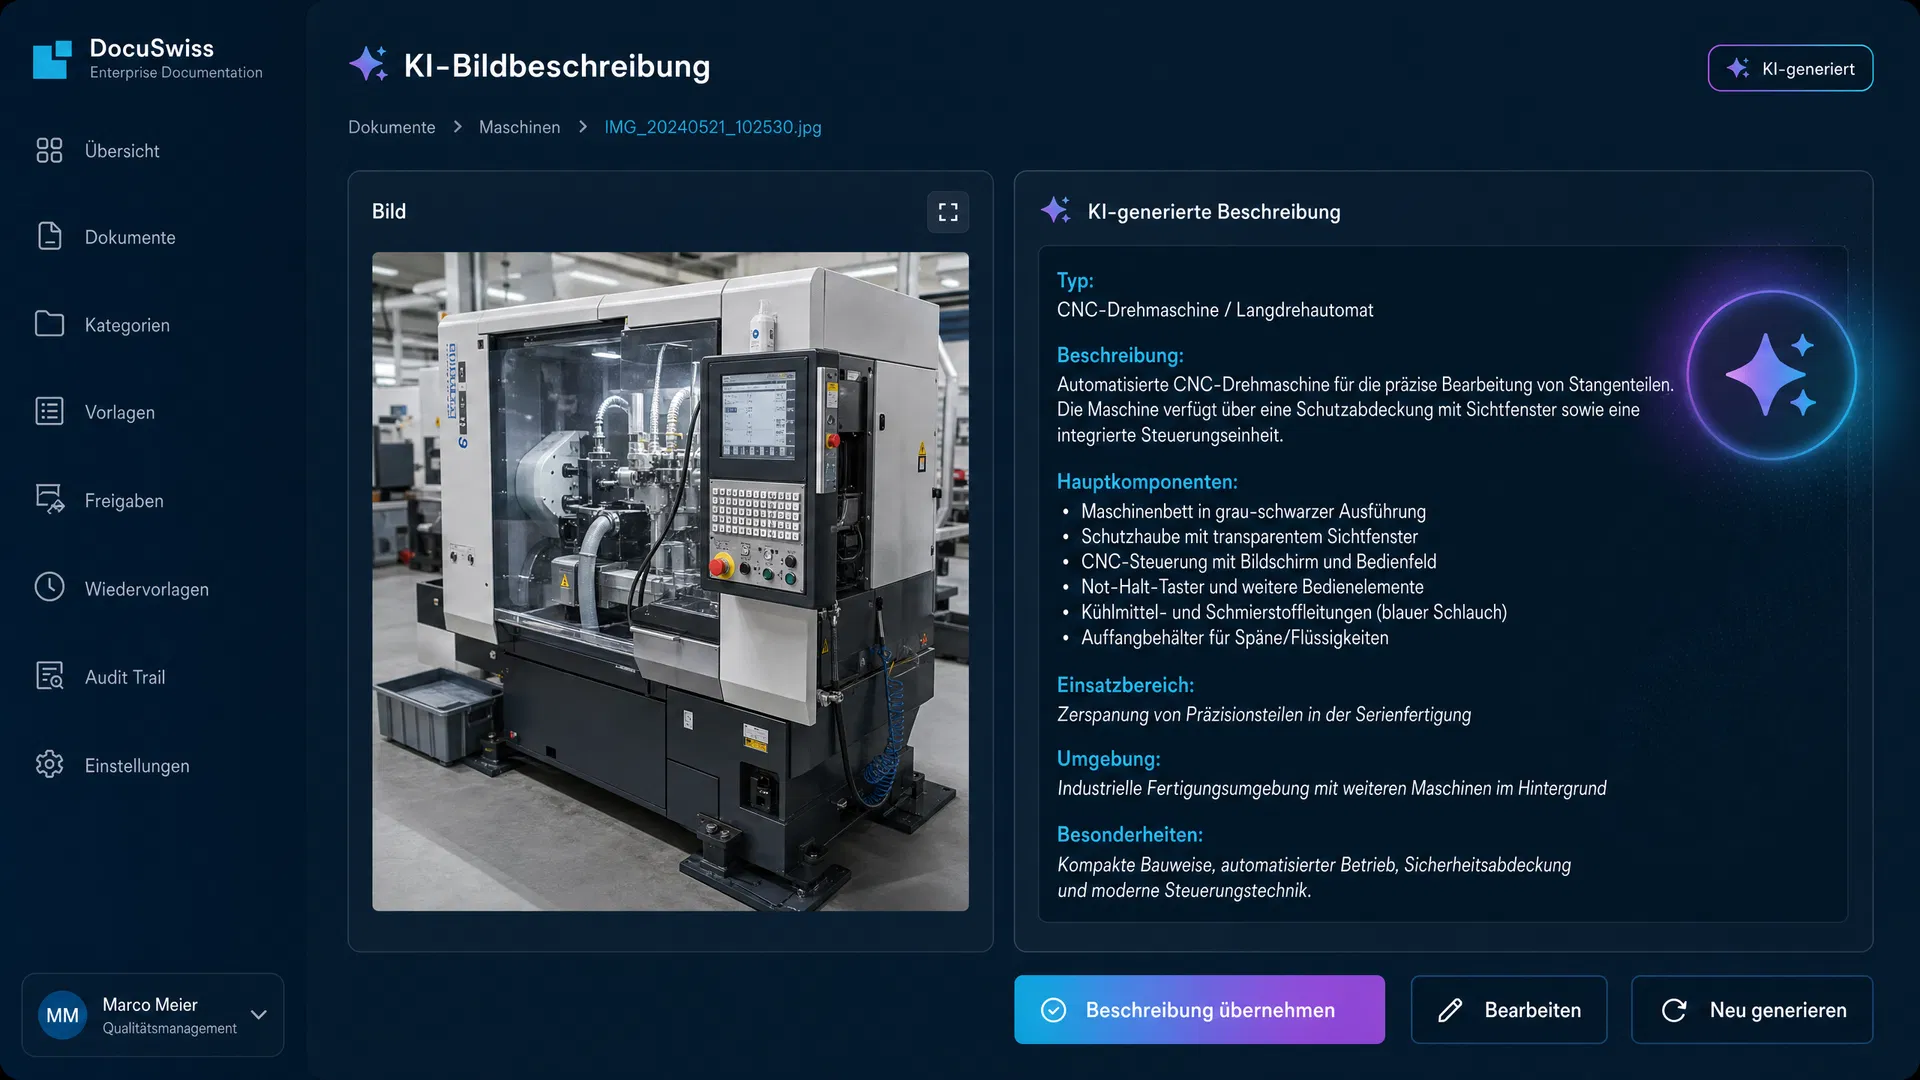Click the Audit Trail search-document icon

pos(49,676)
